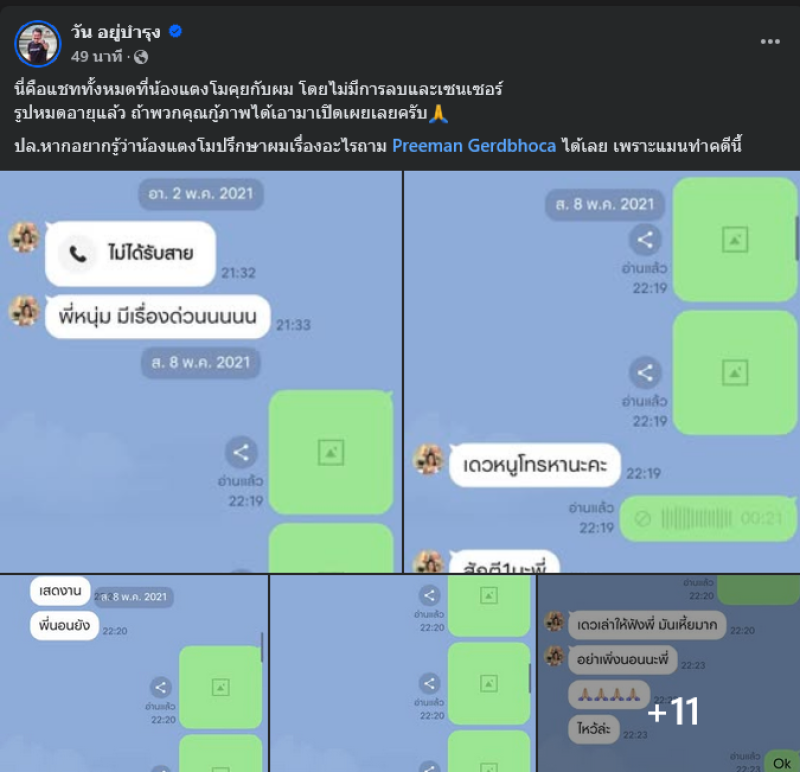Viewport: 800px width, 772px height.
Task: Click top share icon in bottom-middle screenshot
Action: [x=429, y=595]
